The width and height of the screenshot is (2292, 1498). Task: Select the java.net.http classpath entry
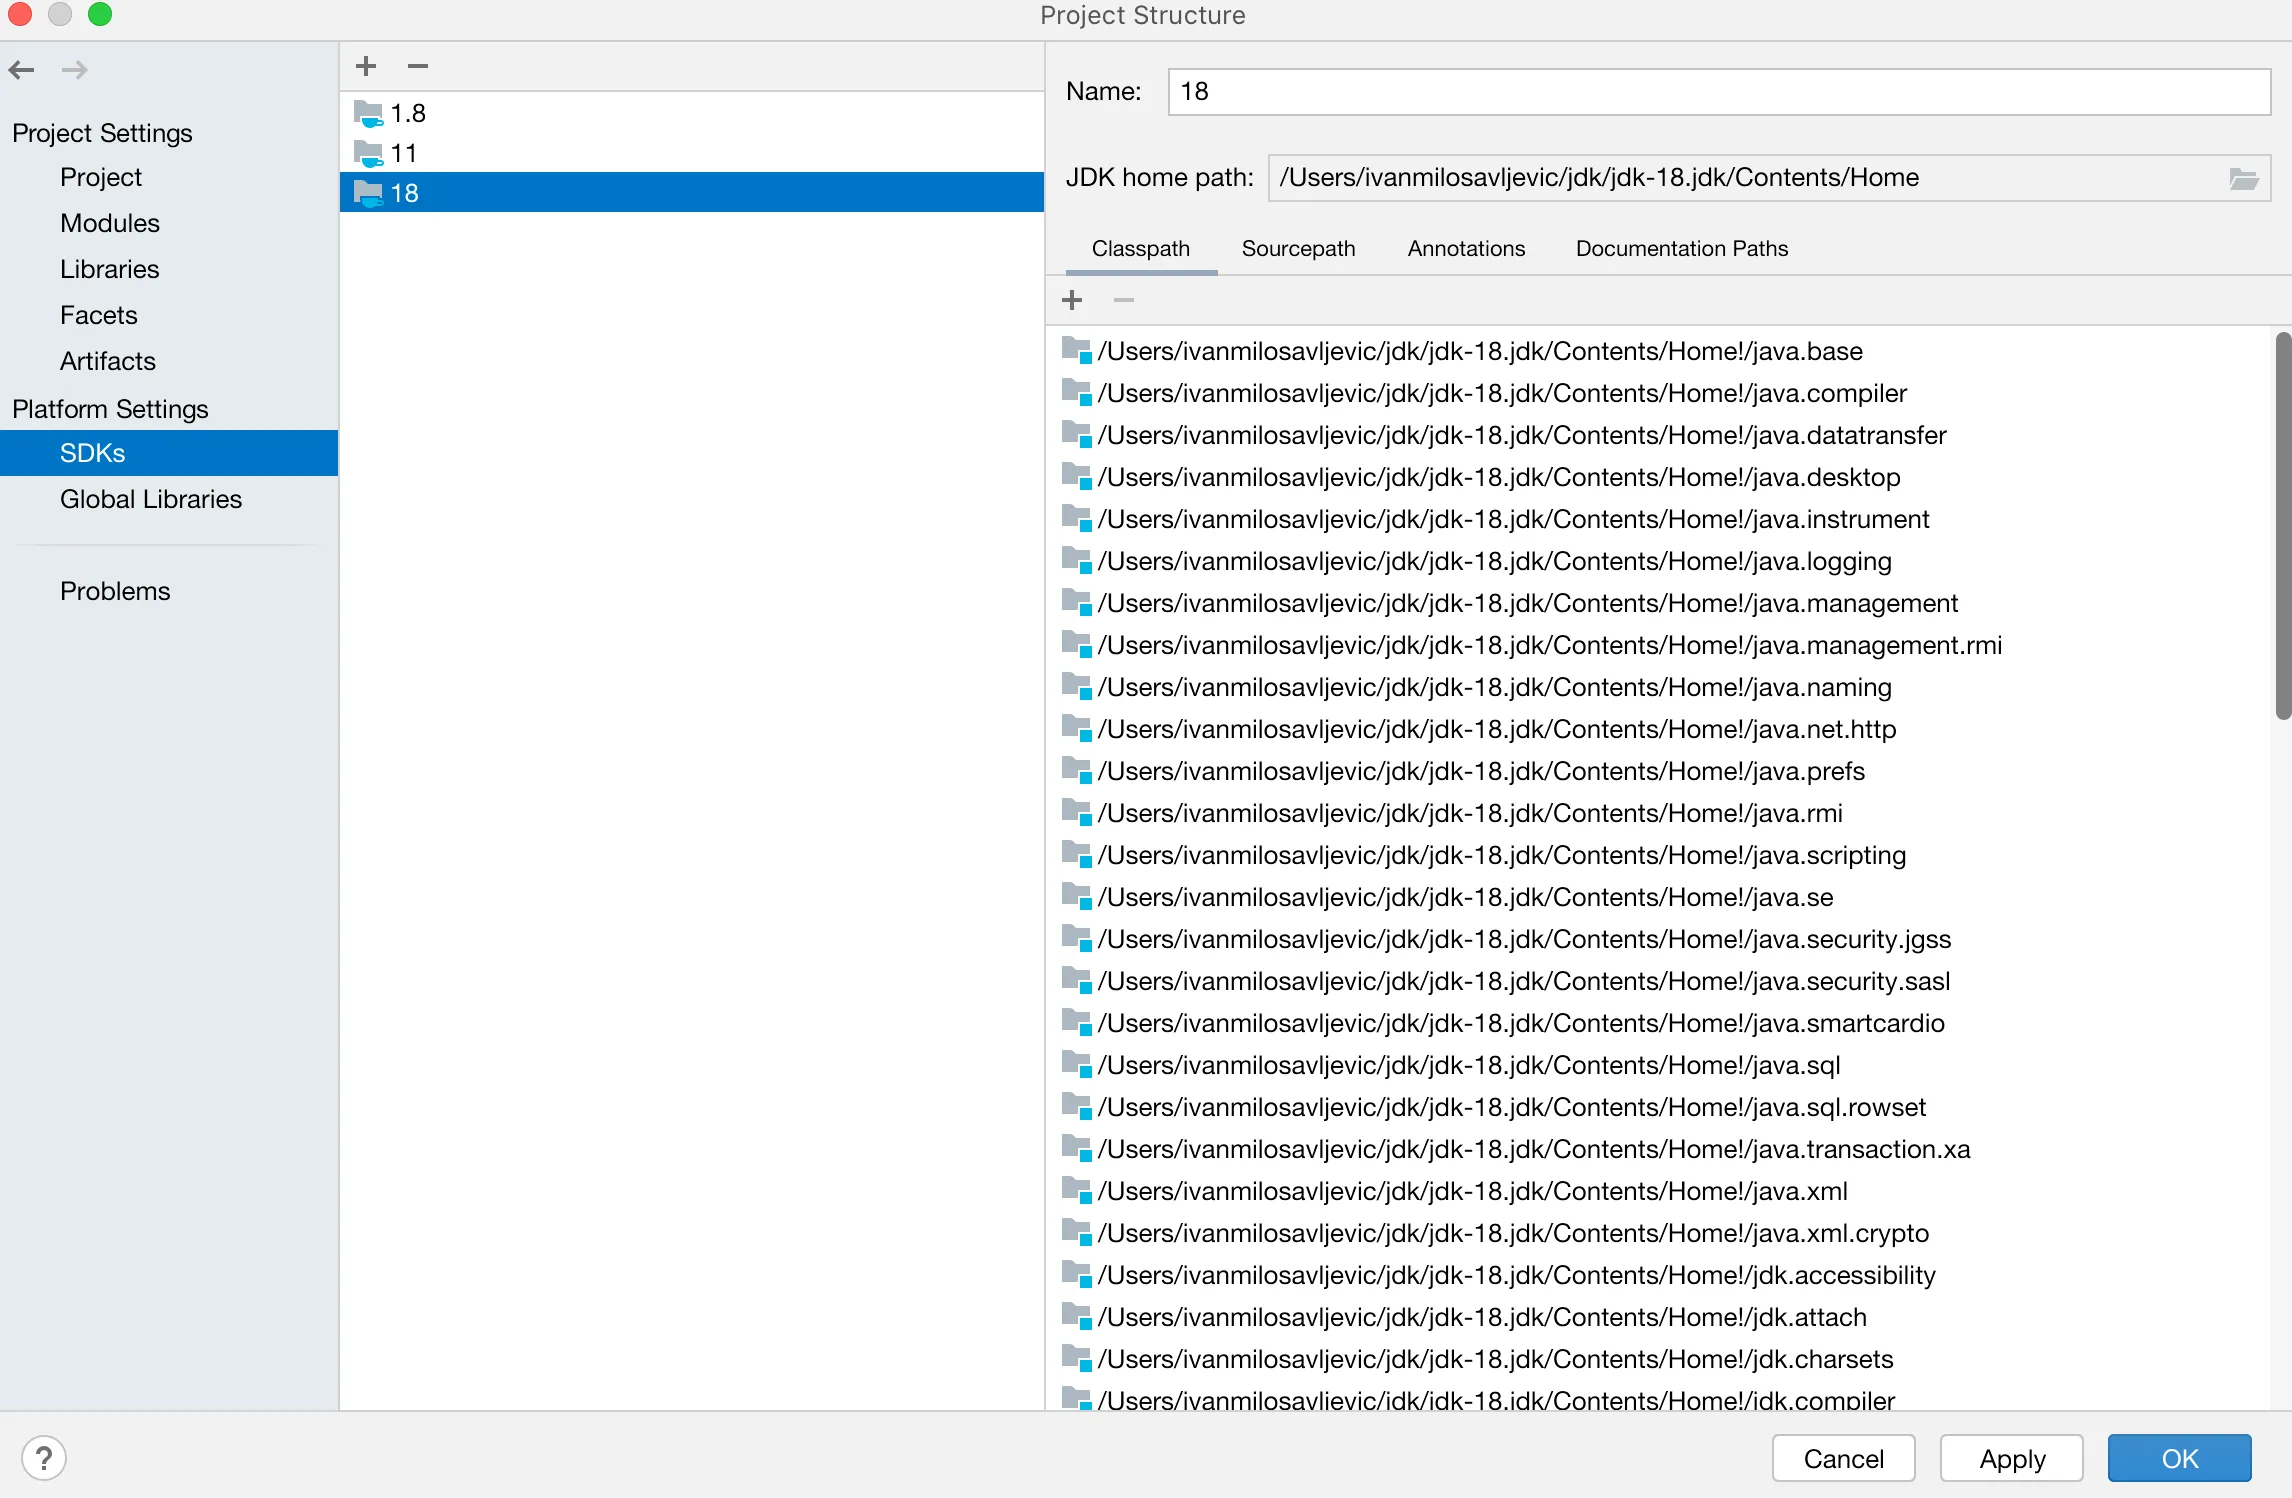(1660, 729)
